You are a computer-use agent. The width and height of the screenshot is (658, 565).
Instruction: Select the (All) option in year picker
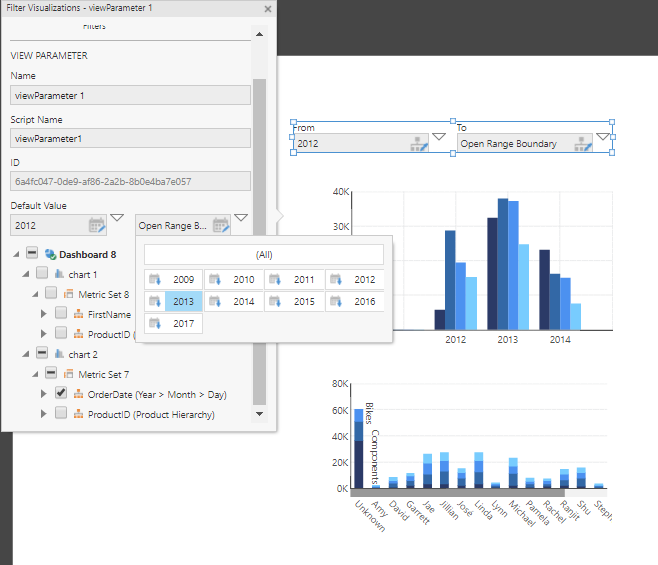pyautogui.click(x=264, y=255)
